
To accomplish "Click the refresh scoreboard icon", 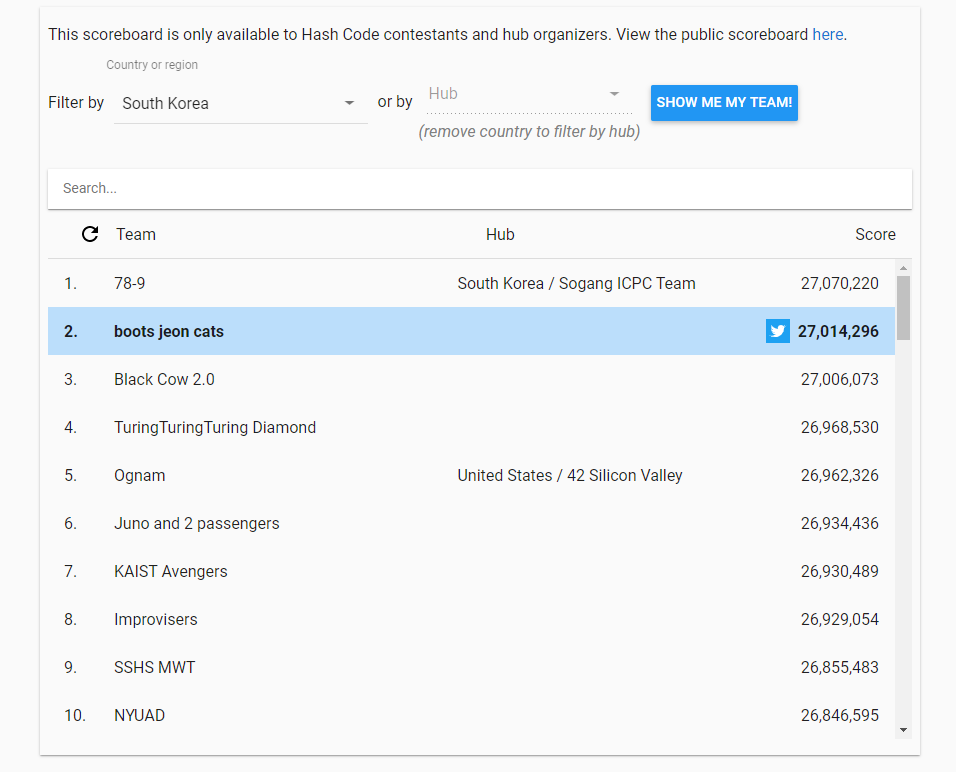I will click(90, 234).
